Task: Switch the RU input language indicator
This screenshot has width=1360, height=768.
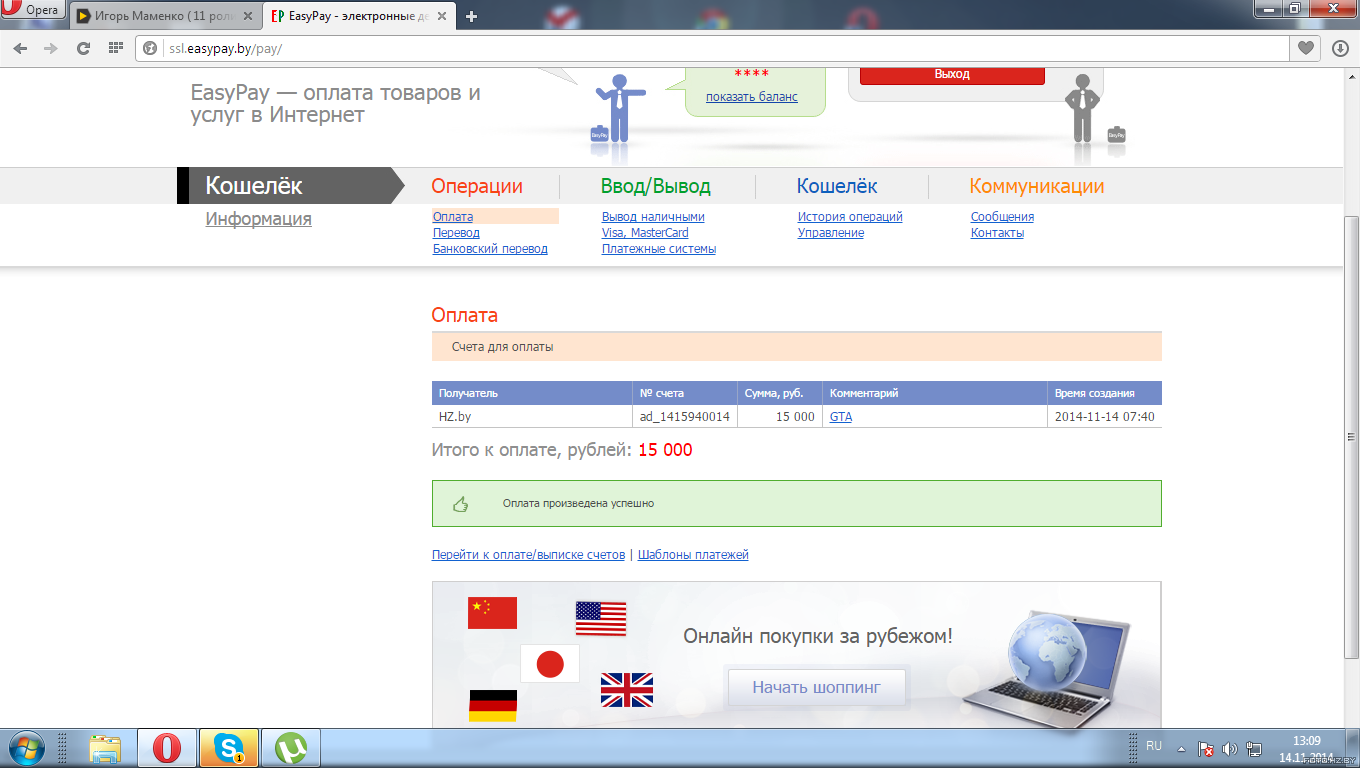Action: pos(1154,746)
